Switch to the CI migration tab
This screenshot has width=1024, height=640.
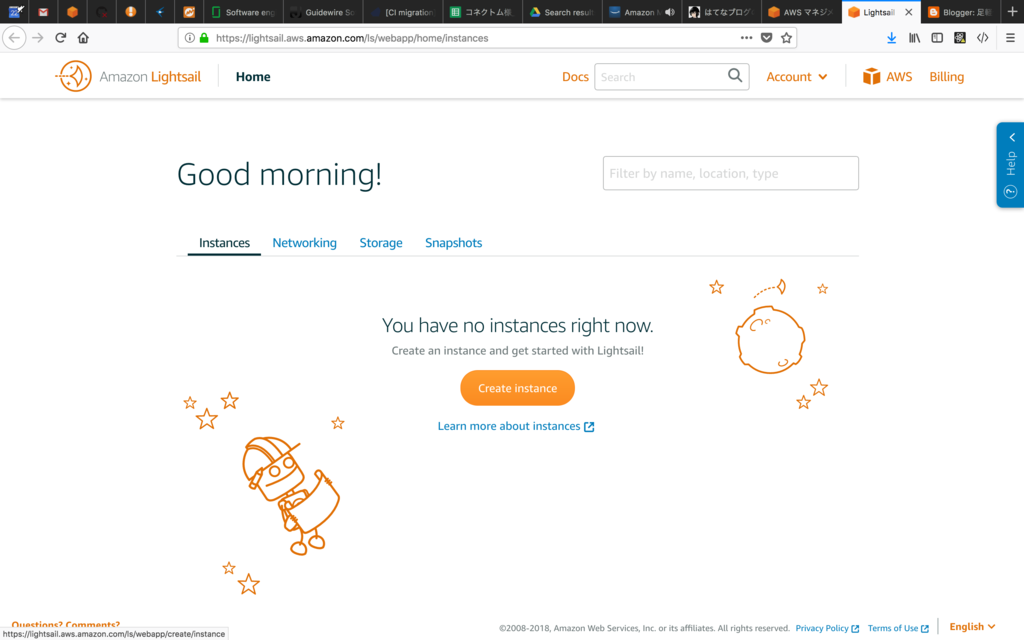(402, 12)
